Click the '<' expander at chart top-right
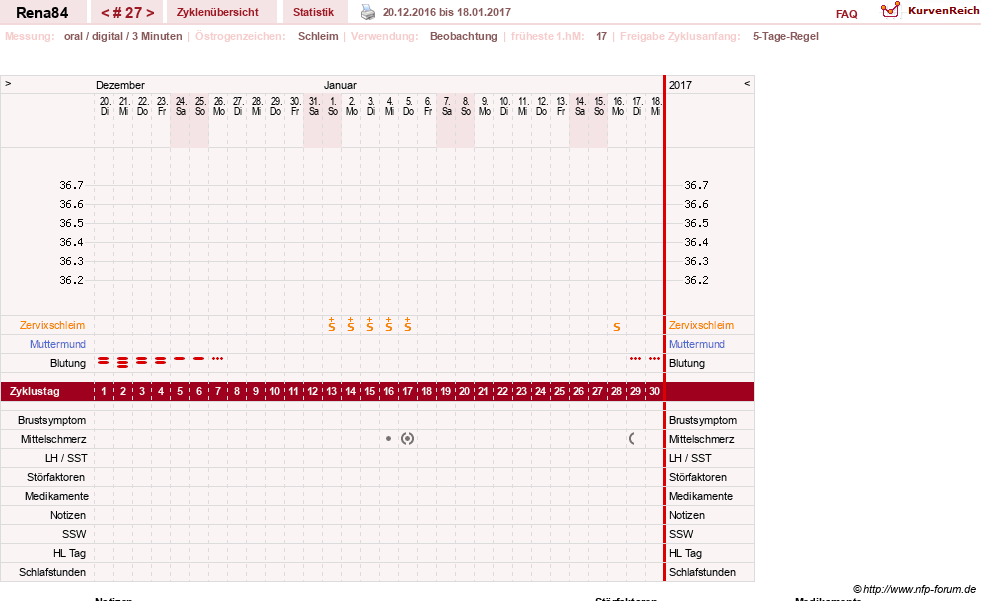This screenshot has height=601, width=981. [746, 83]
